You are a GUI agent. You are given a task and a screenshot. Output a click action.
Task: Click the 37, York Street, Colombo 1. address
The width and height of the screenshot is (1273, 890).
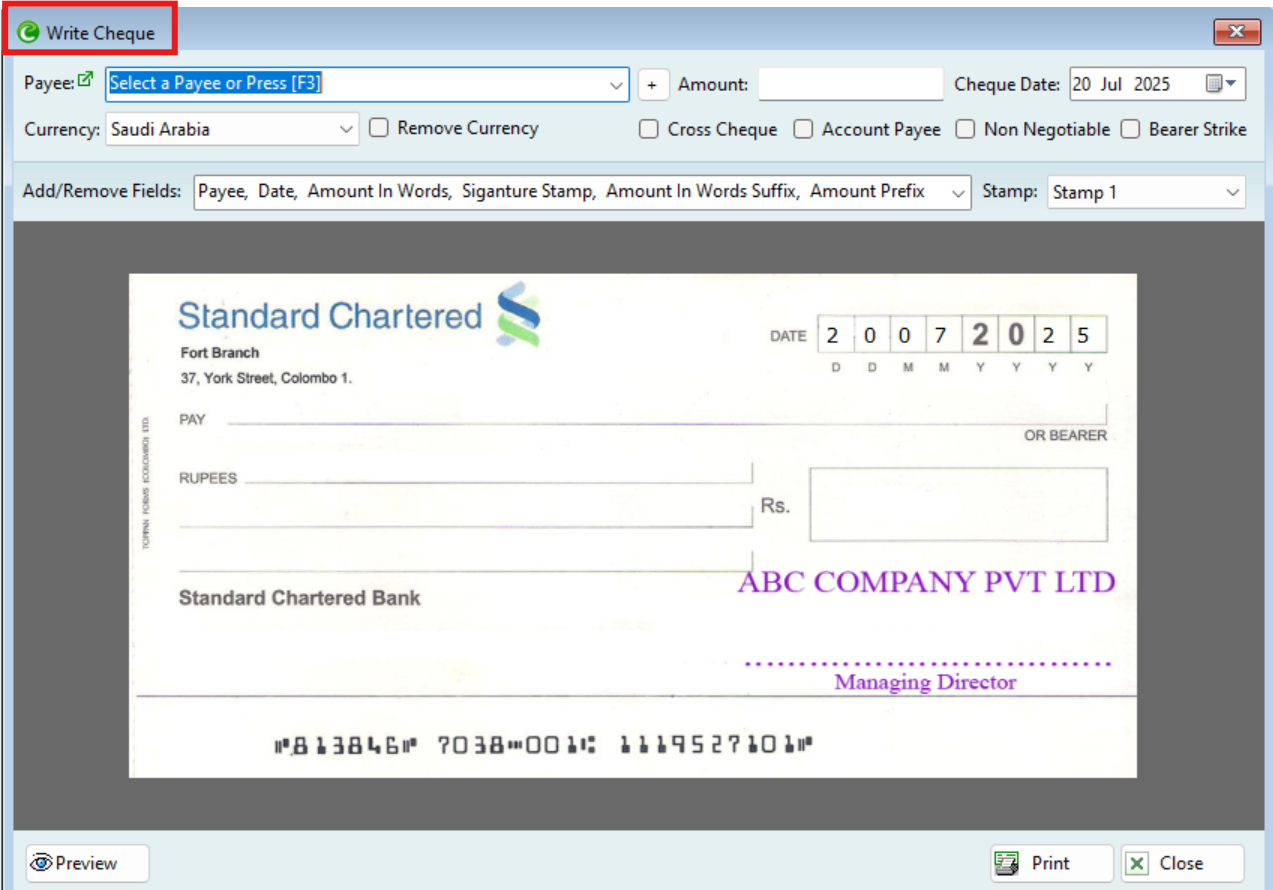[266, 379]
